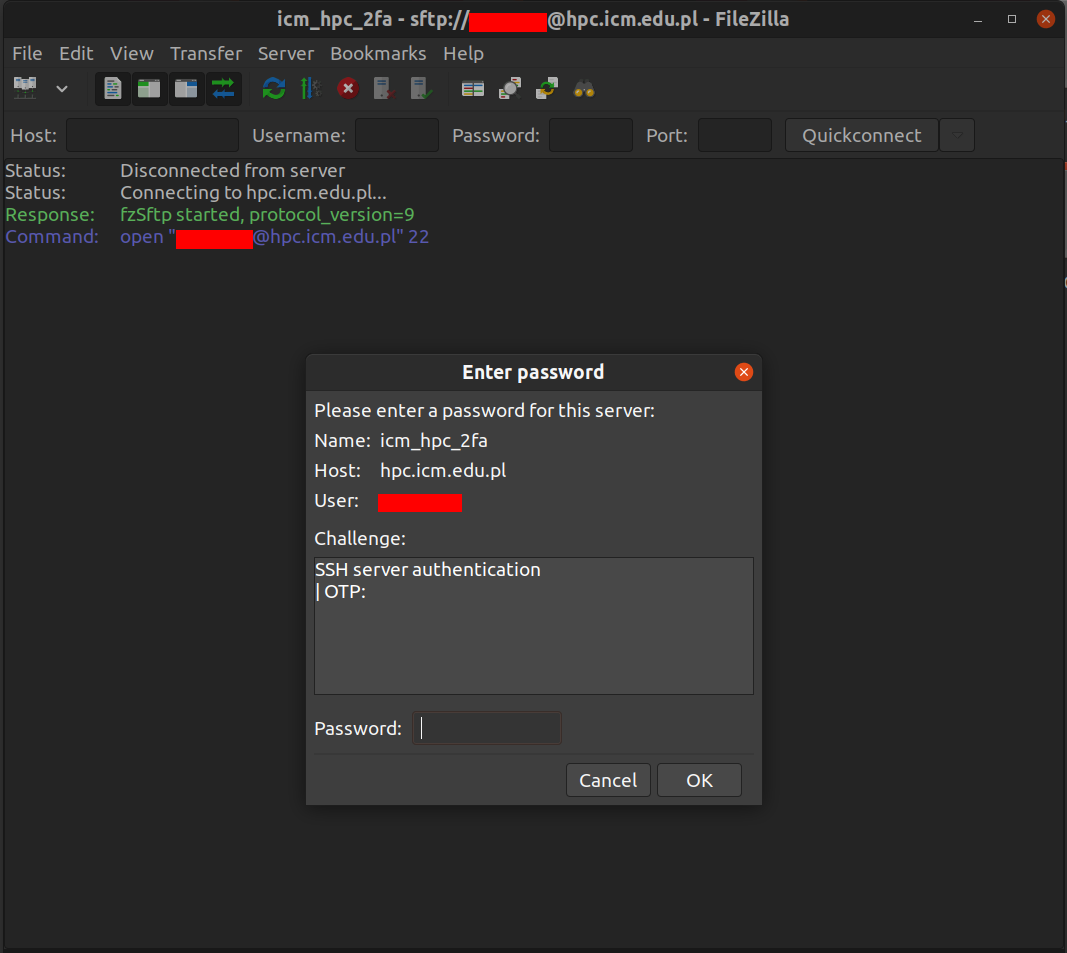This screenshot has height=953, width=1067.
Task: Toggle the message log display icon
Action: tap(113, 89)
